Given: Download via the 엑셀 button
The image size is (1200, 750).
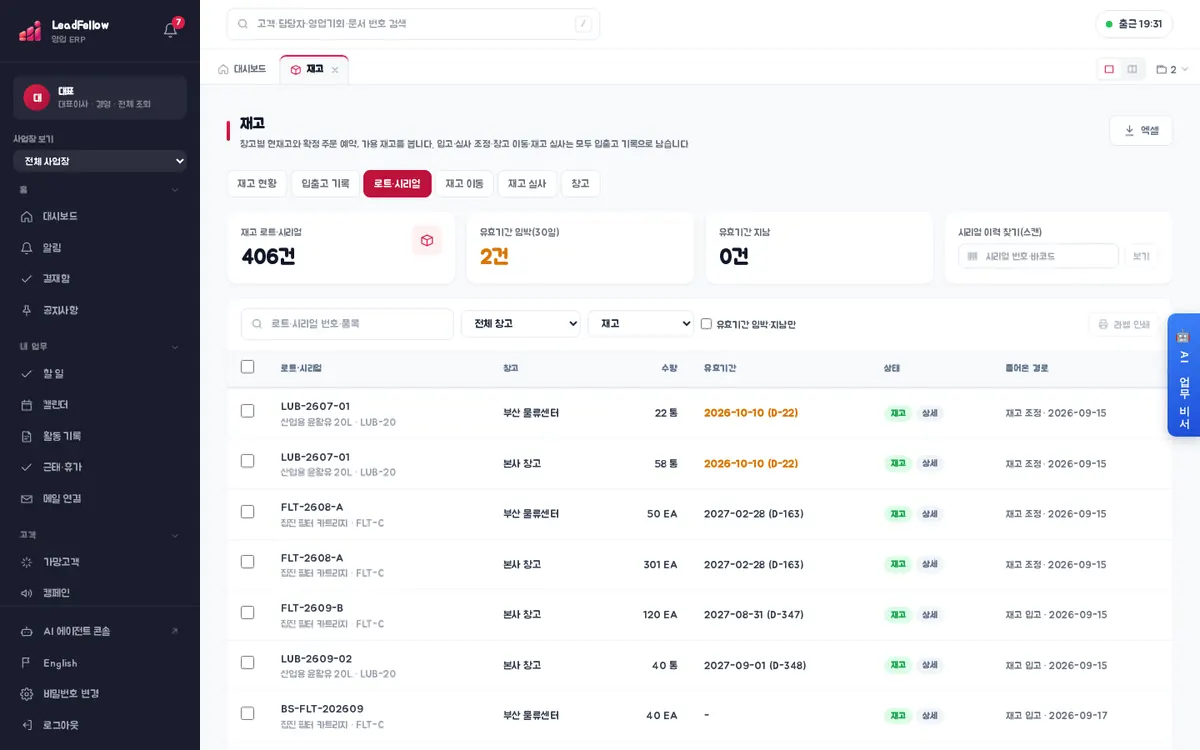Looking at the screenshot, I should point(1141,130).
